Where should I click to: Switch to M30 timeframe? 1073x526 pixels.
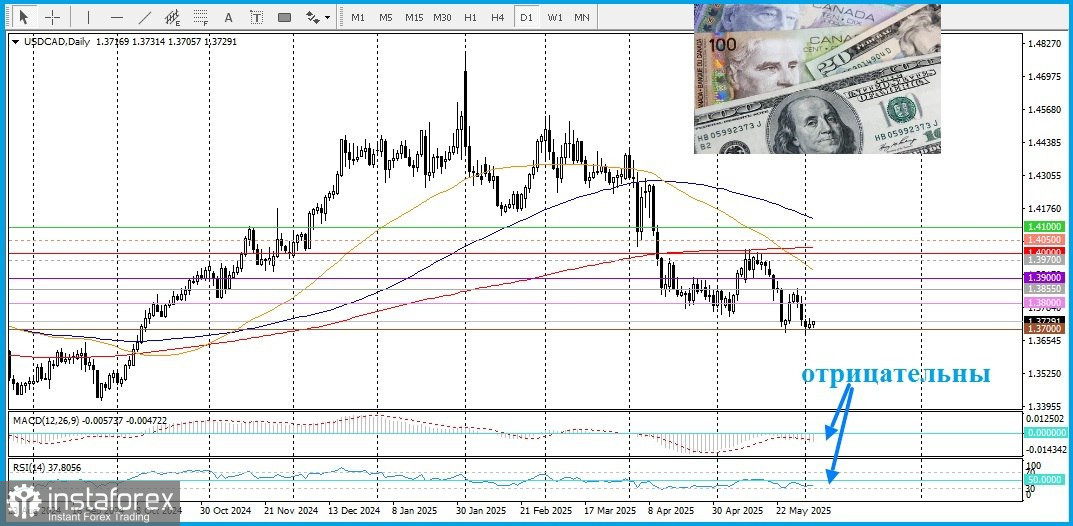pos(442,17)
